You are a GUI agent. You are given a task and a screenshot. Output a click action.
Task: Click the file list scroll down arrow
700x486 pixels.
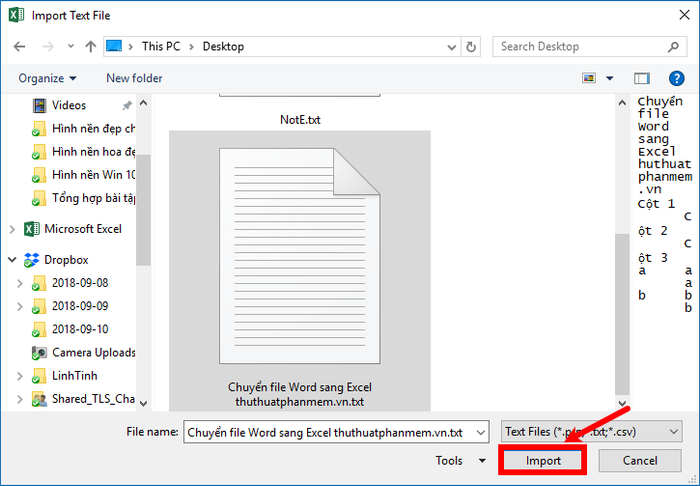tap(622, 403)
